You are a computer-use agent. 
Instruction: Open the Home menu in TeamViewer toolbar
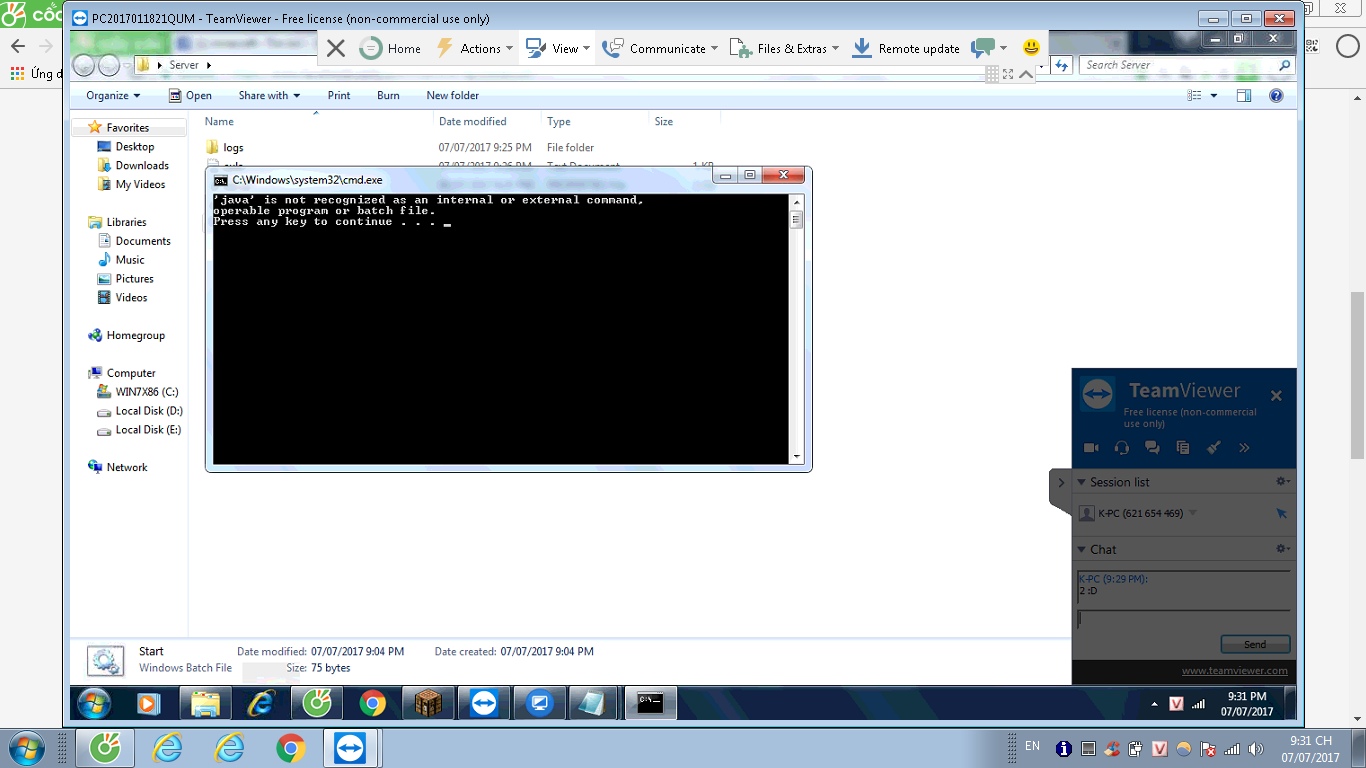(x=390, y=48)
